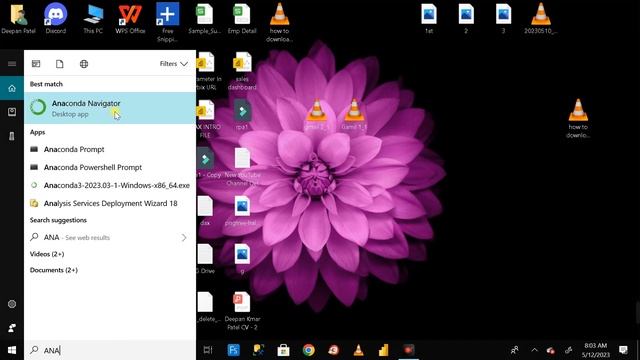Show hidden system tray icons

click(x=534, y=350)
